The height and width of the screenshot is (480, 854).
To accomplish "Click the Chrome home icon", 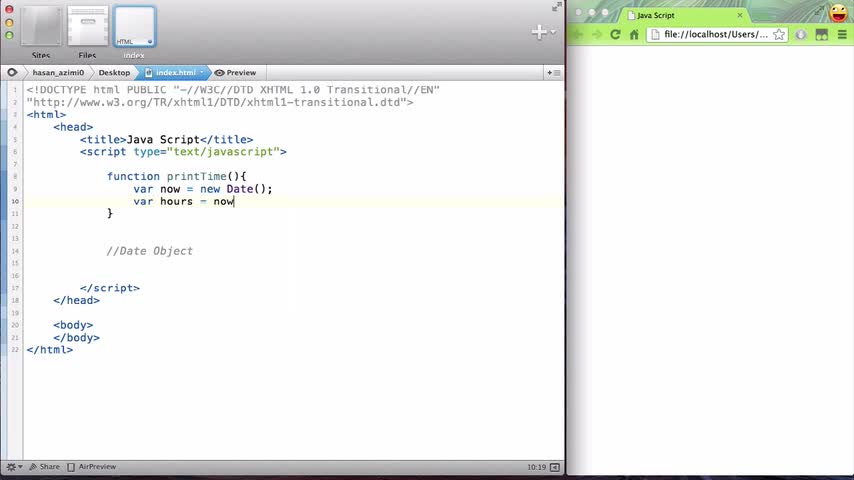I will (x=634, y=34).
